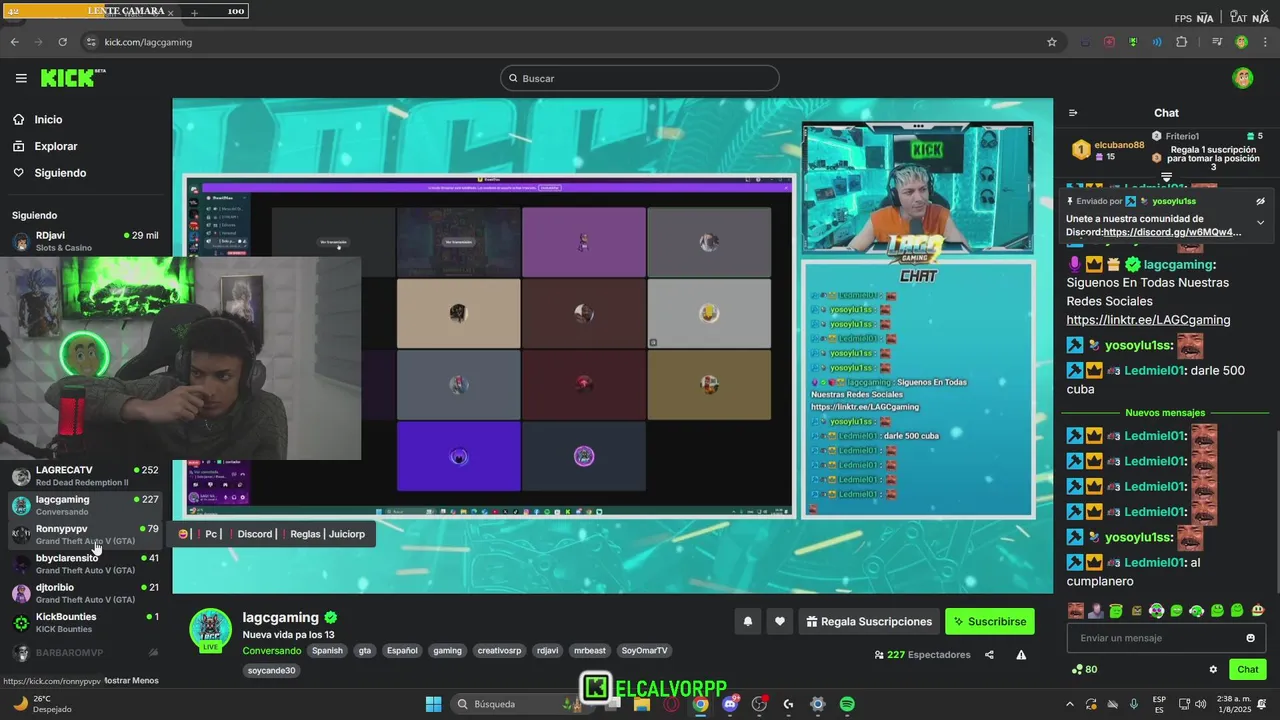Image resolution: width=1280 pixels, height=720 pixels.
Task: Open the browser extensions puzzle icon
Action: click(1181, 42)
